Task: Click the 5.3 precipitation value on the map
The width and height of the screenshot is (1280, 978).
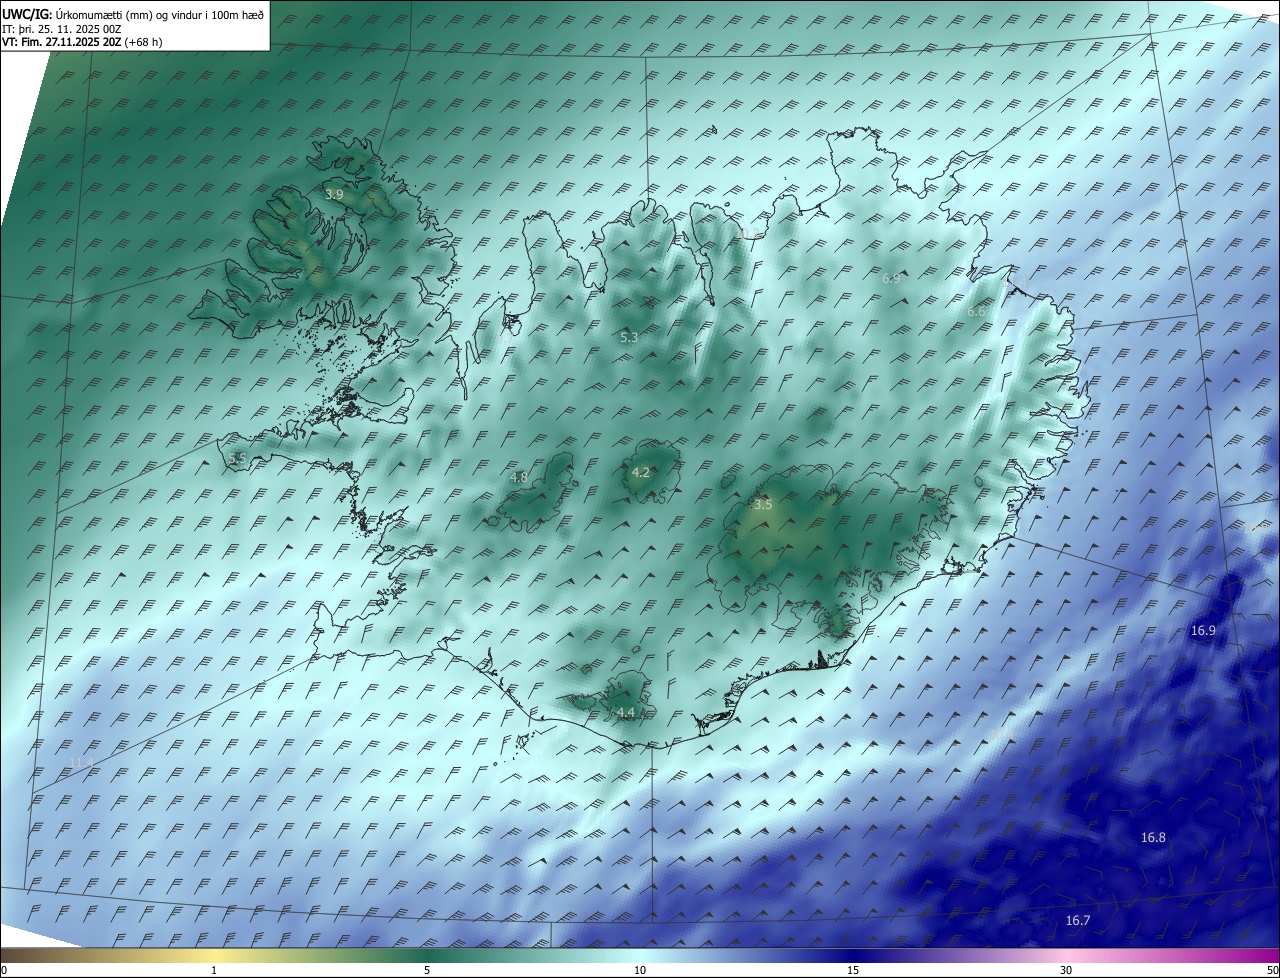Action: 628,338
